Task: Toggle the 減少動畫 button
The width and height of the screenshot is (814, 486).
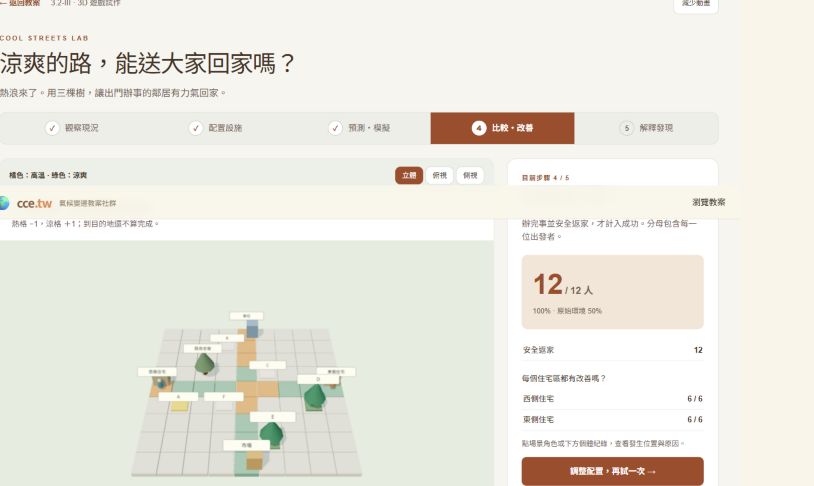Action: [x=696, y=4]
